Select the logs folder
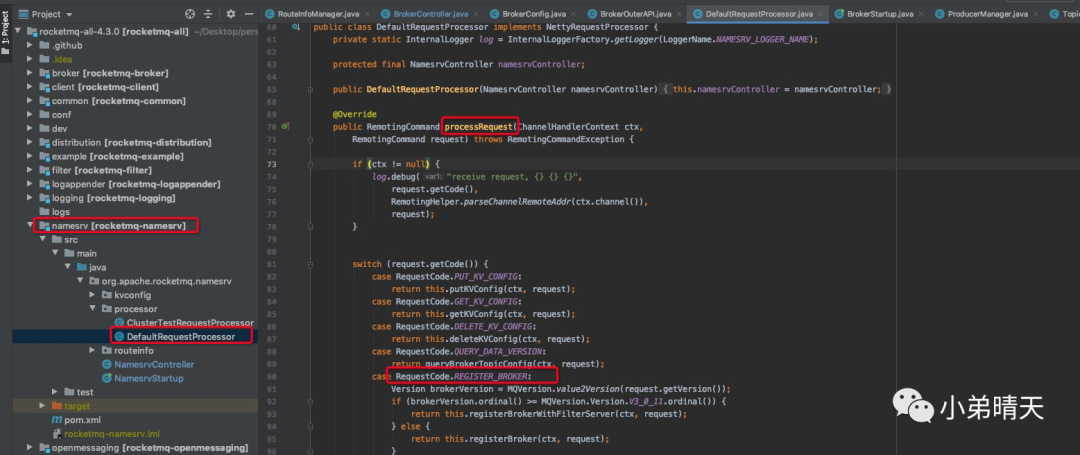Screen dimensions: 1080x455 point(61,211)
